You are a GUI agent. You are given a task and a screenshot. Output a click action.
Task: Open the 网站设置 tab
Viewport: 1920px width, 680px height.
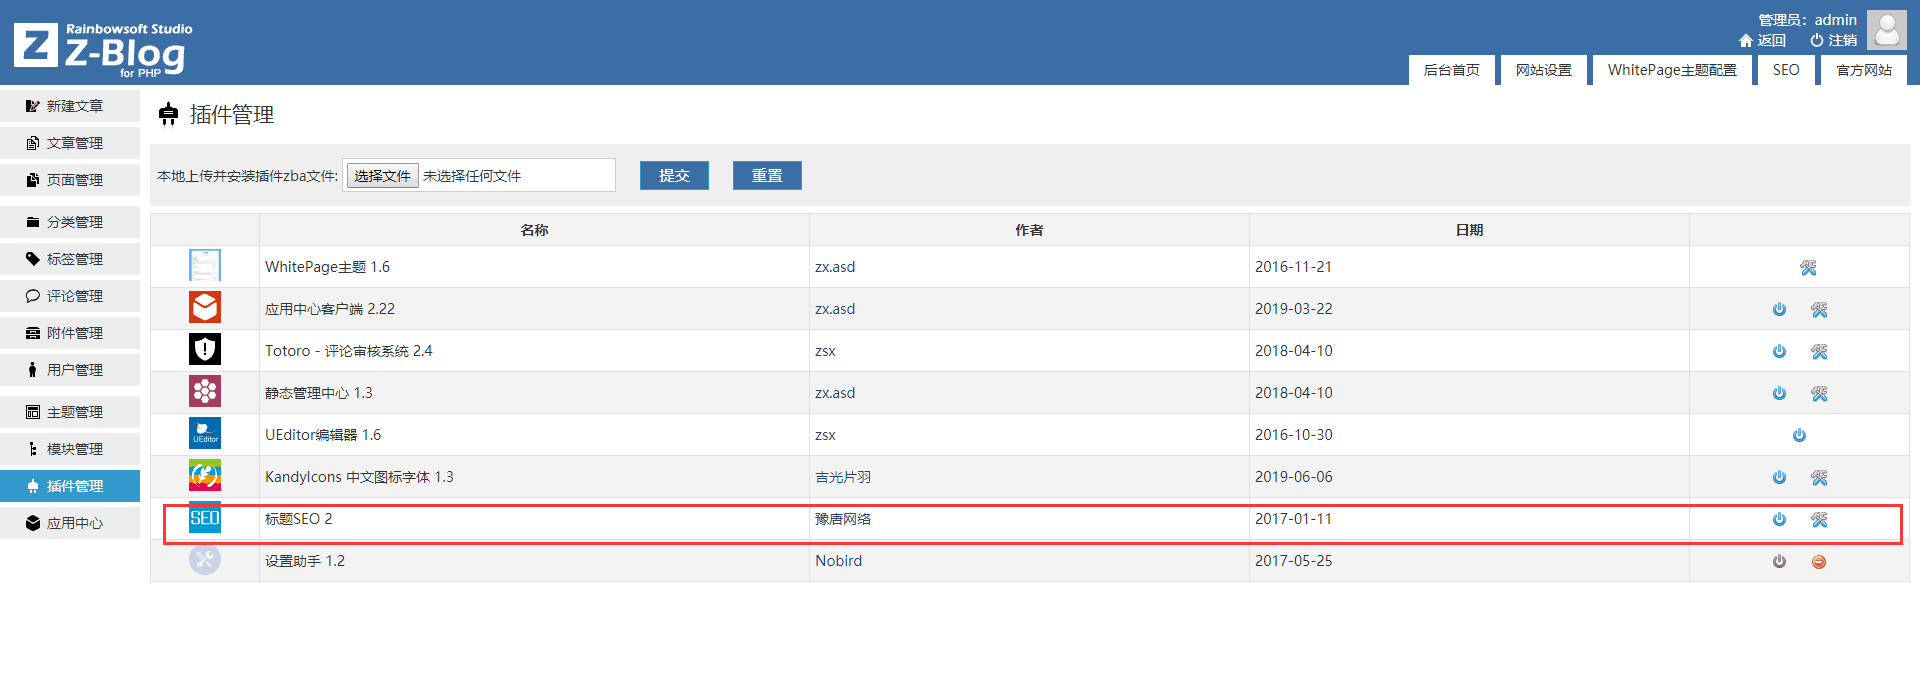1544,70
